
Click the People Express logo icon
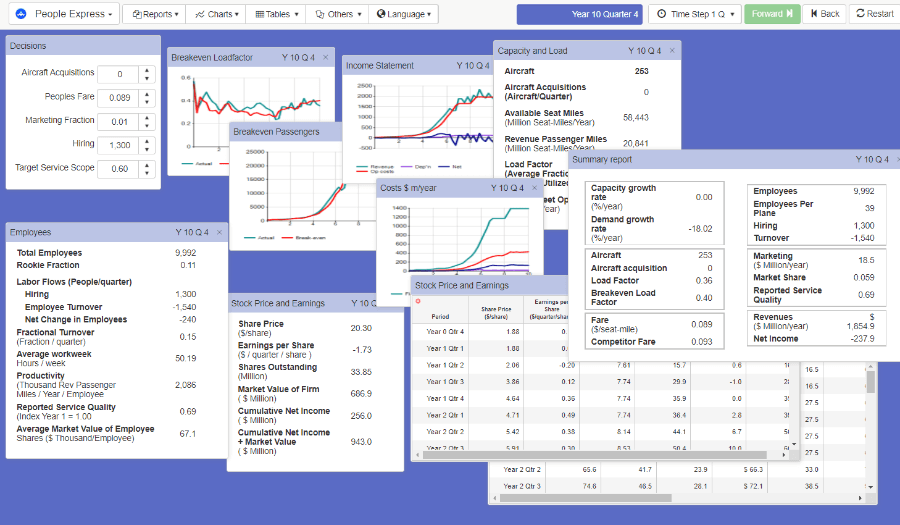click(21, 14)
